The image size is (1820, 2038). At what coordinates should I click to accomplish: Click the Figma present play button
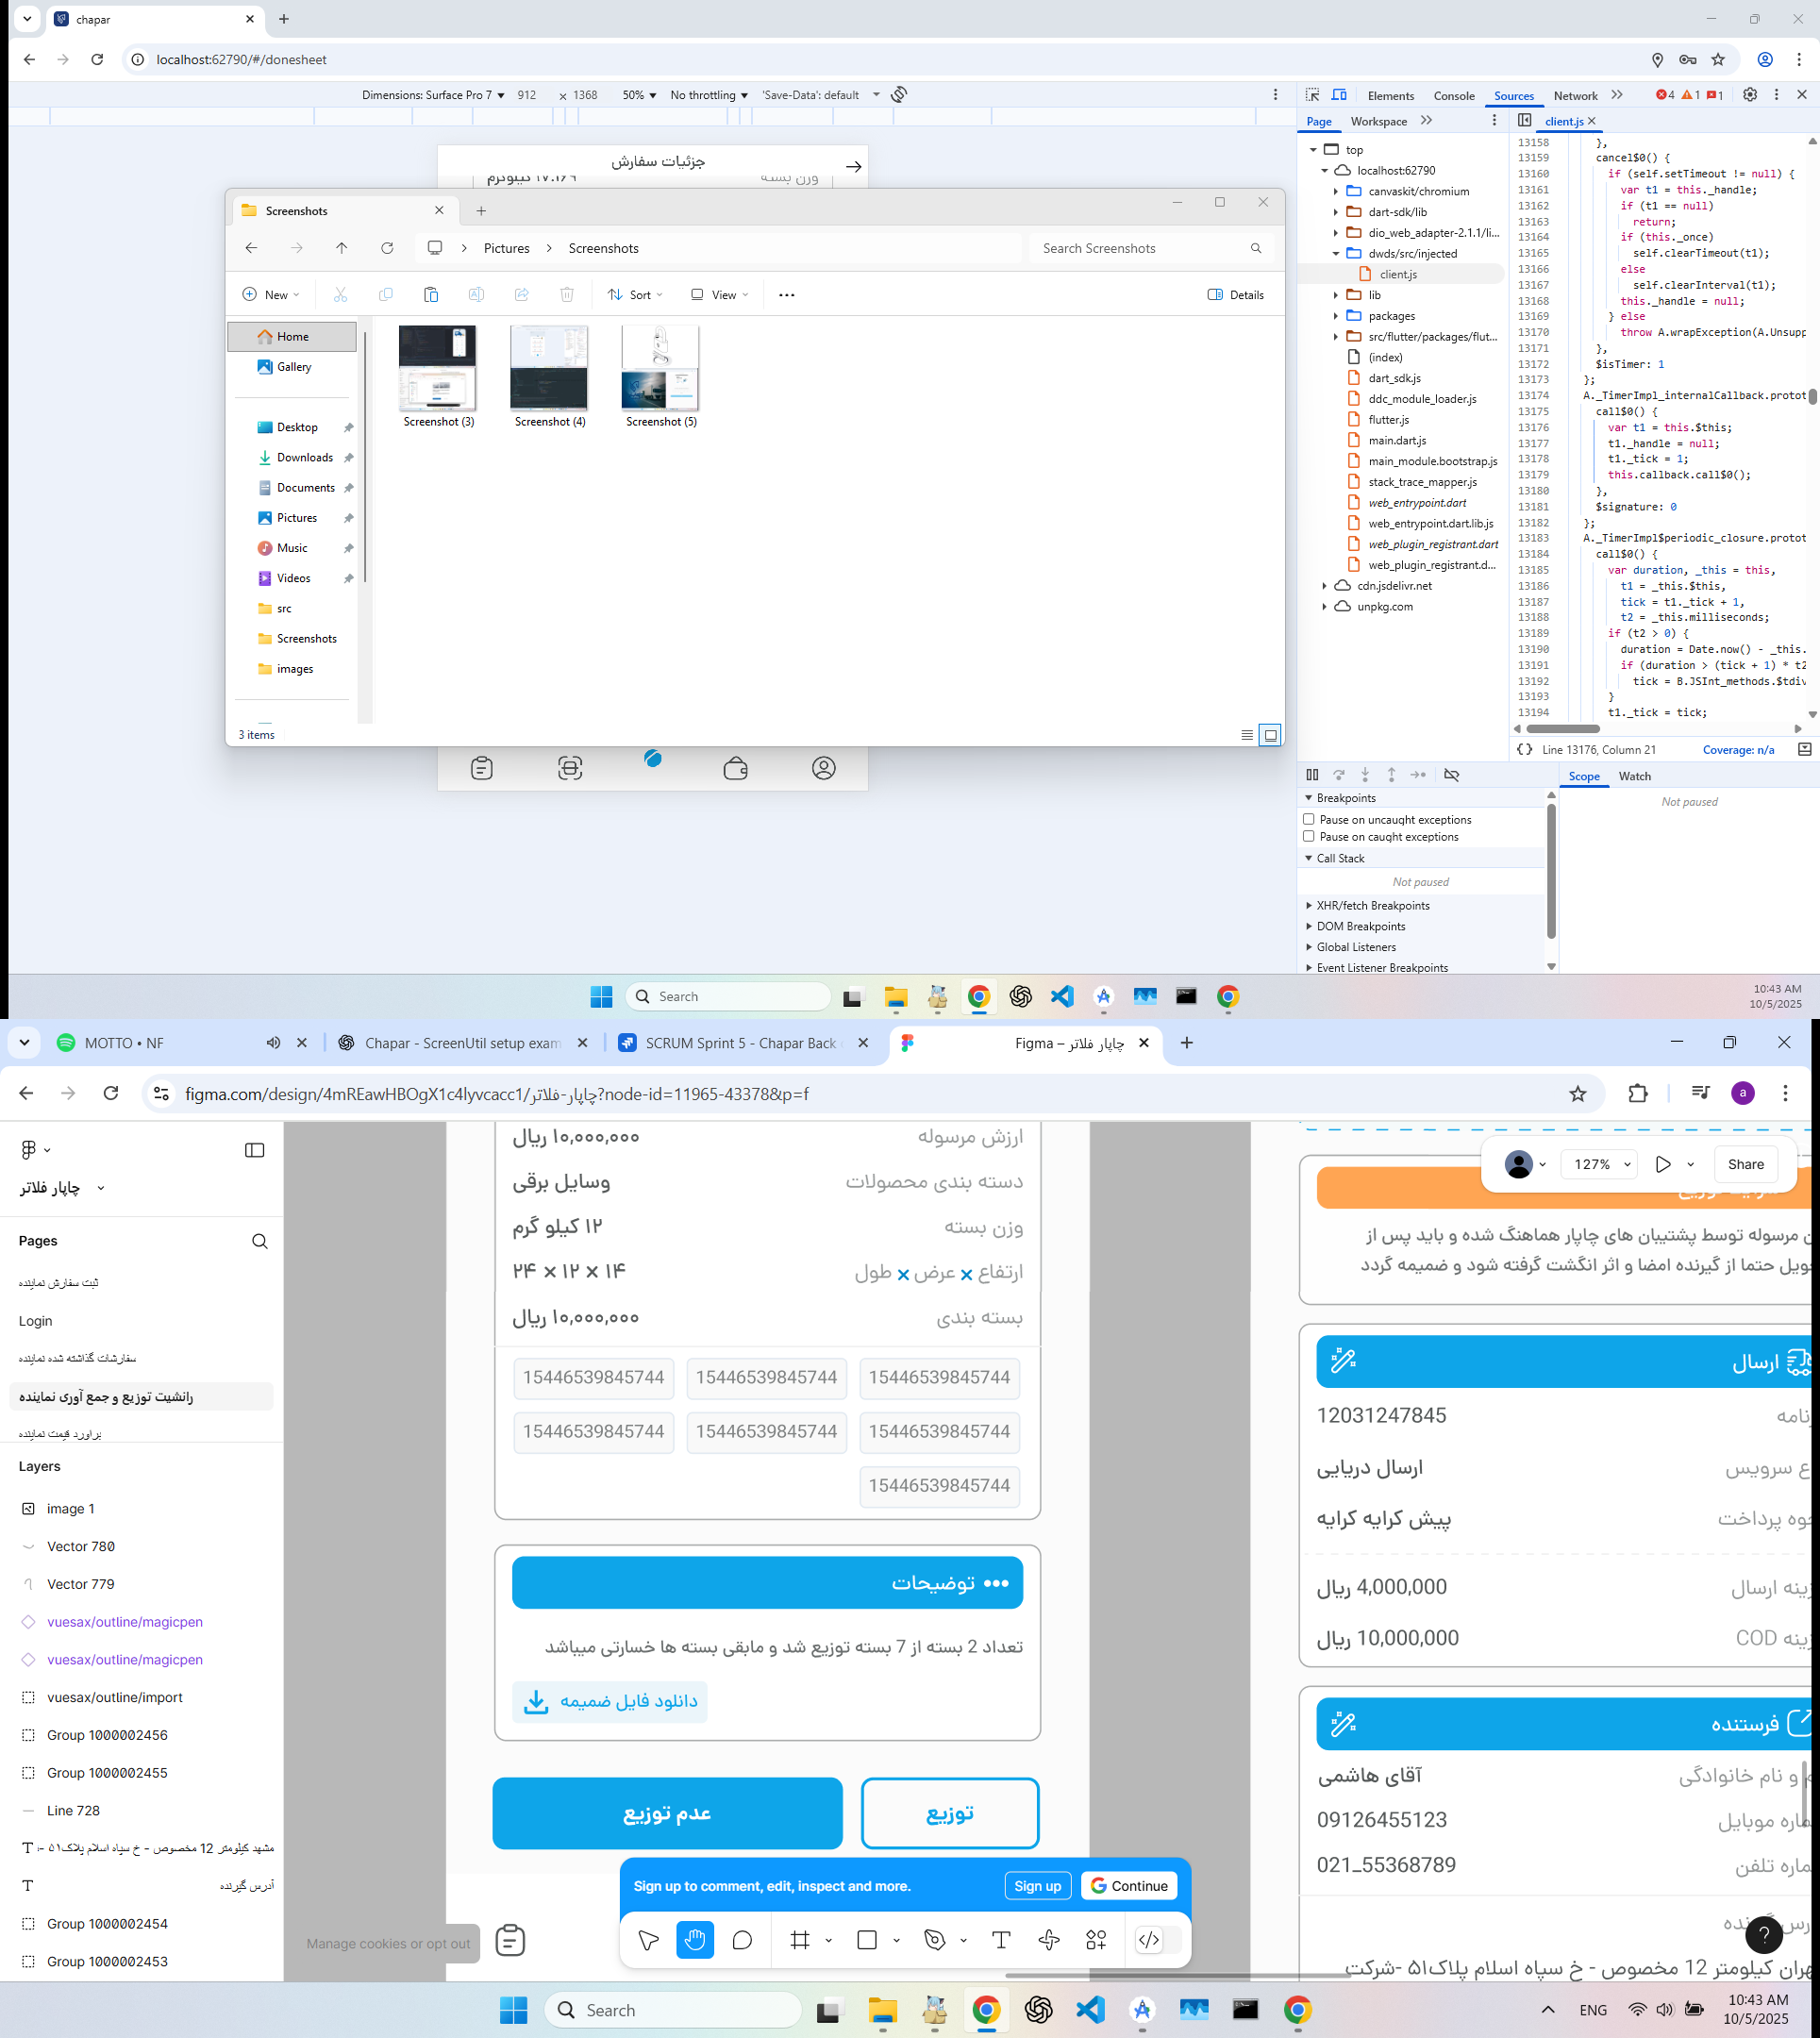point(1662,1164)
